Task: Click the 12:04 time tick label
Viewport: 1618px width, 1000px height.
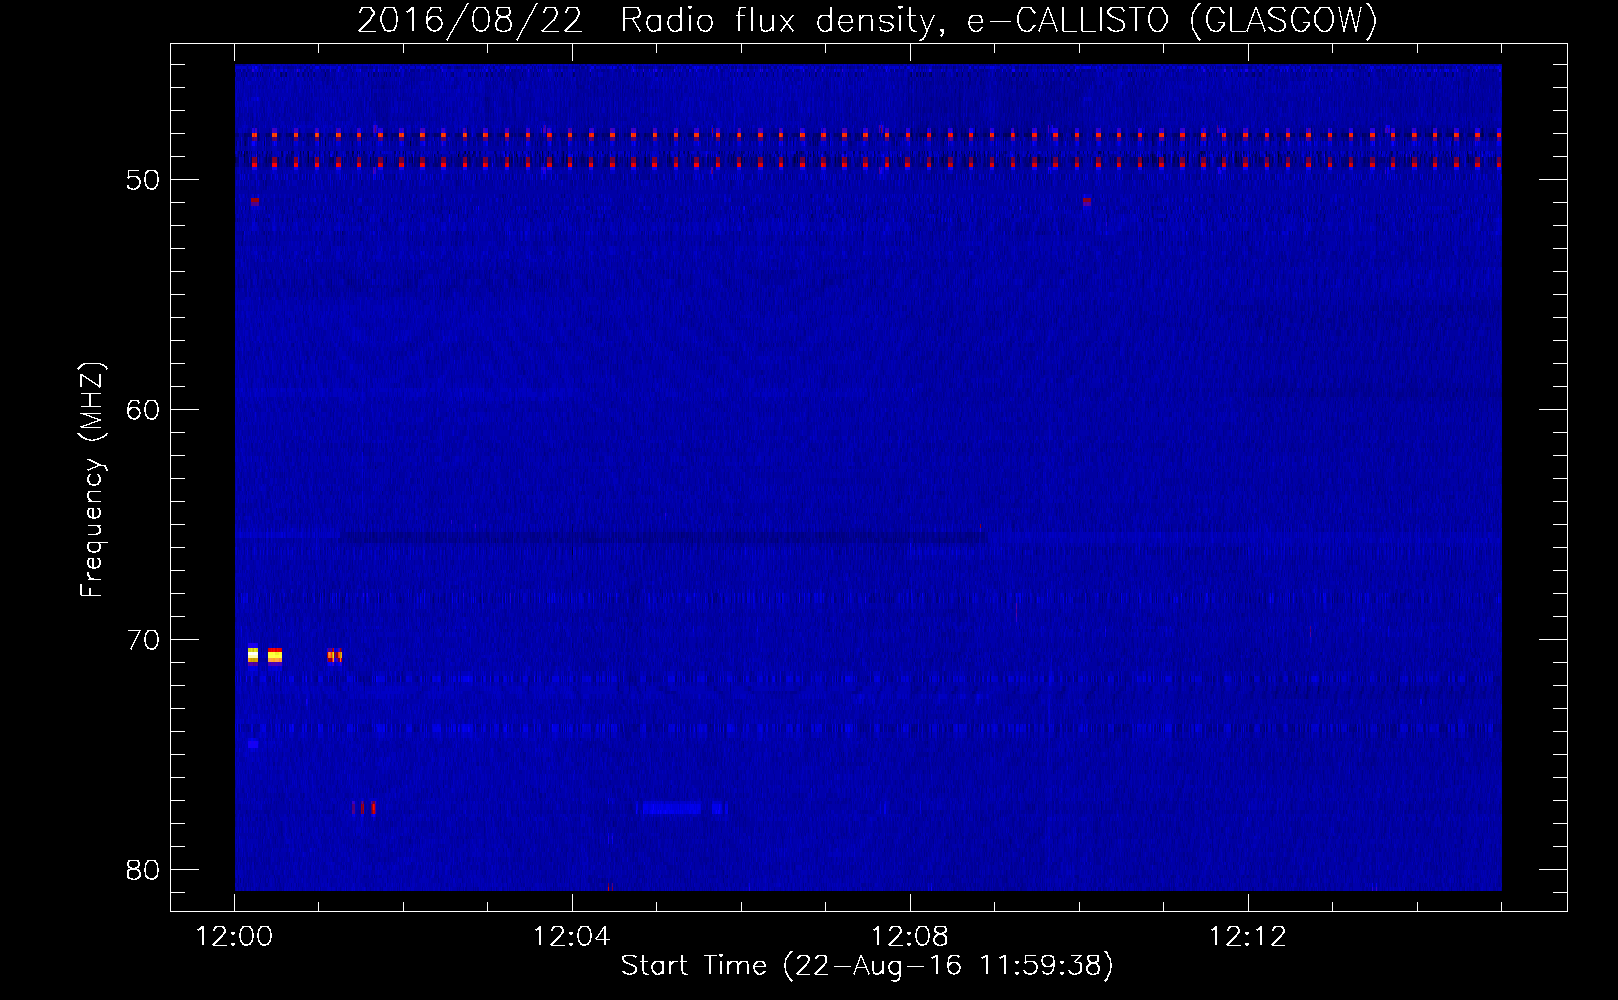Action: coord(572,937)
